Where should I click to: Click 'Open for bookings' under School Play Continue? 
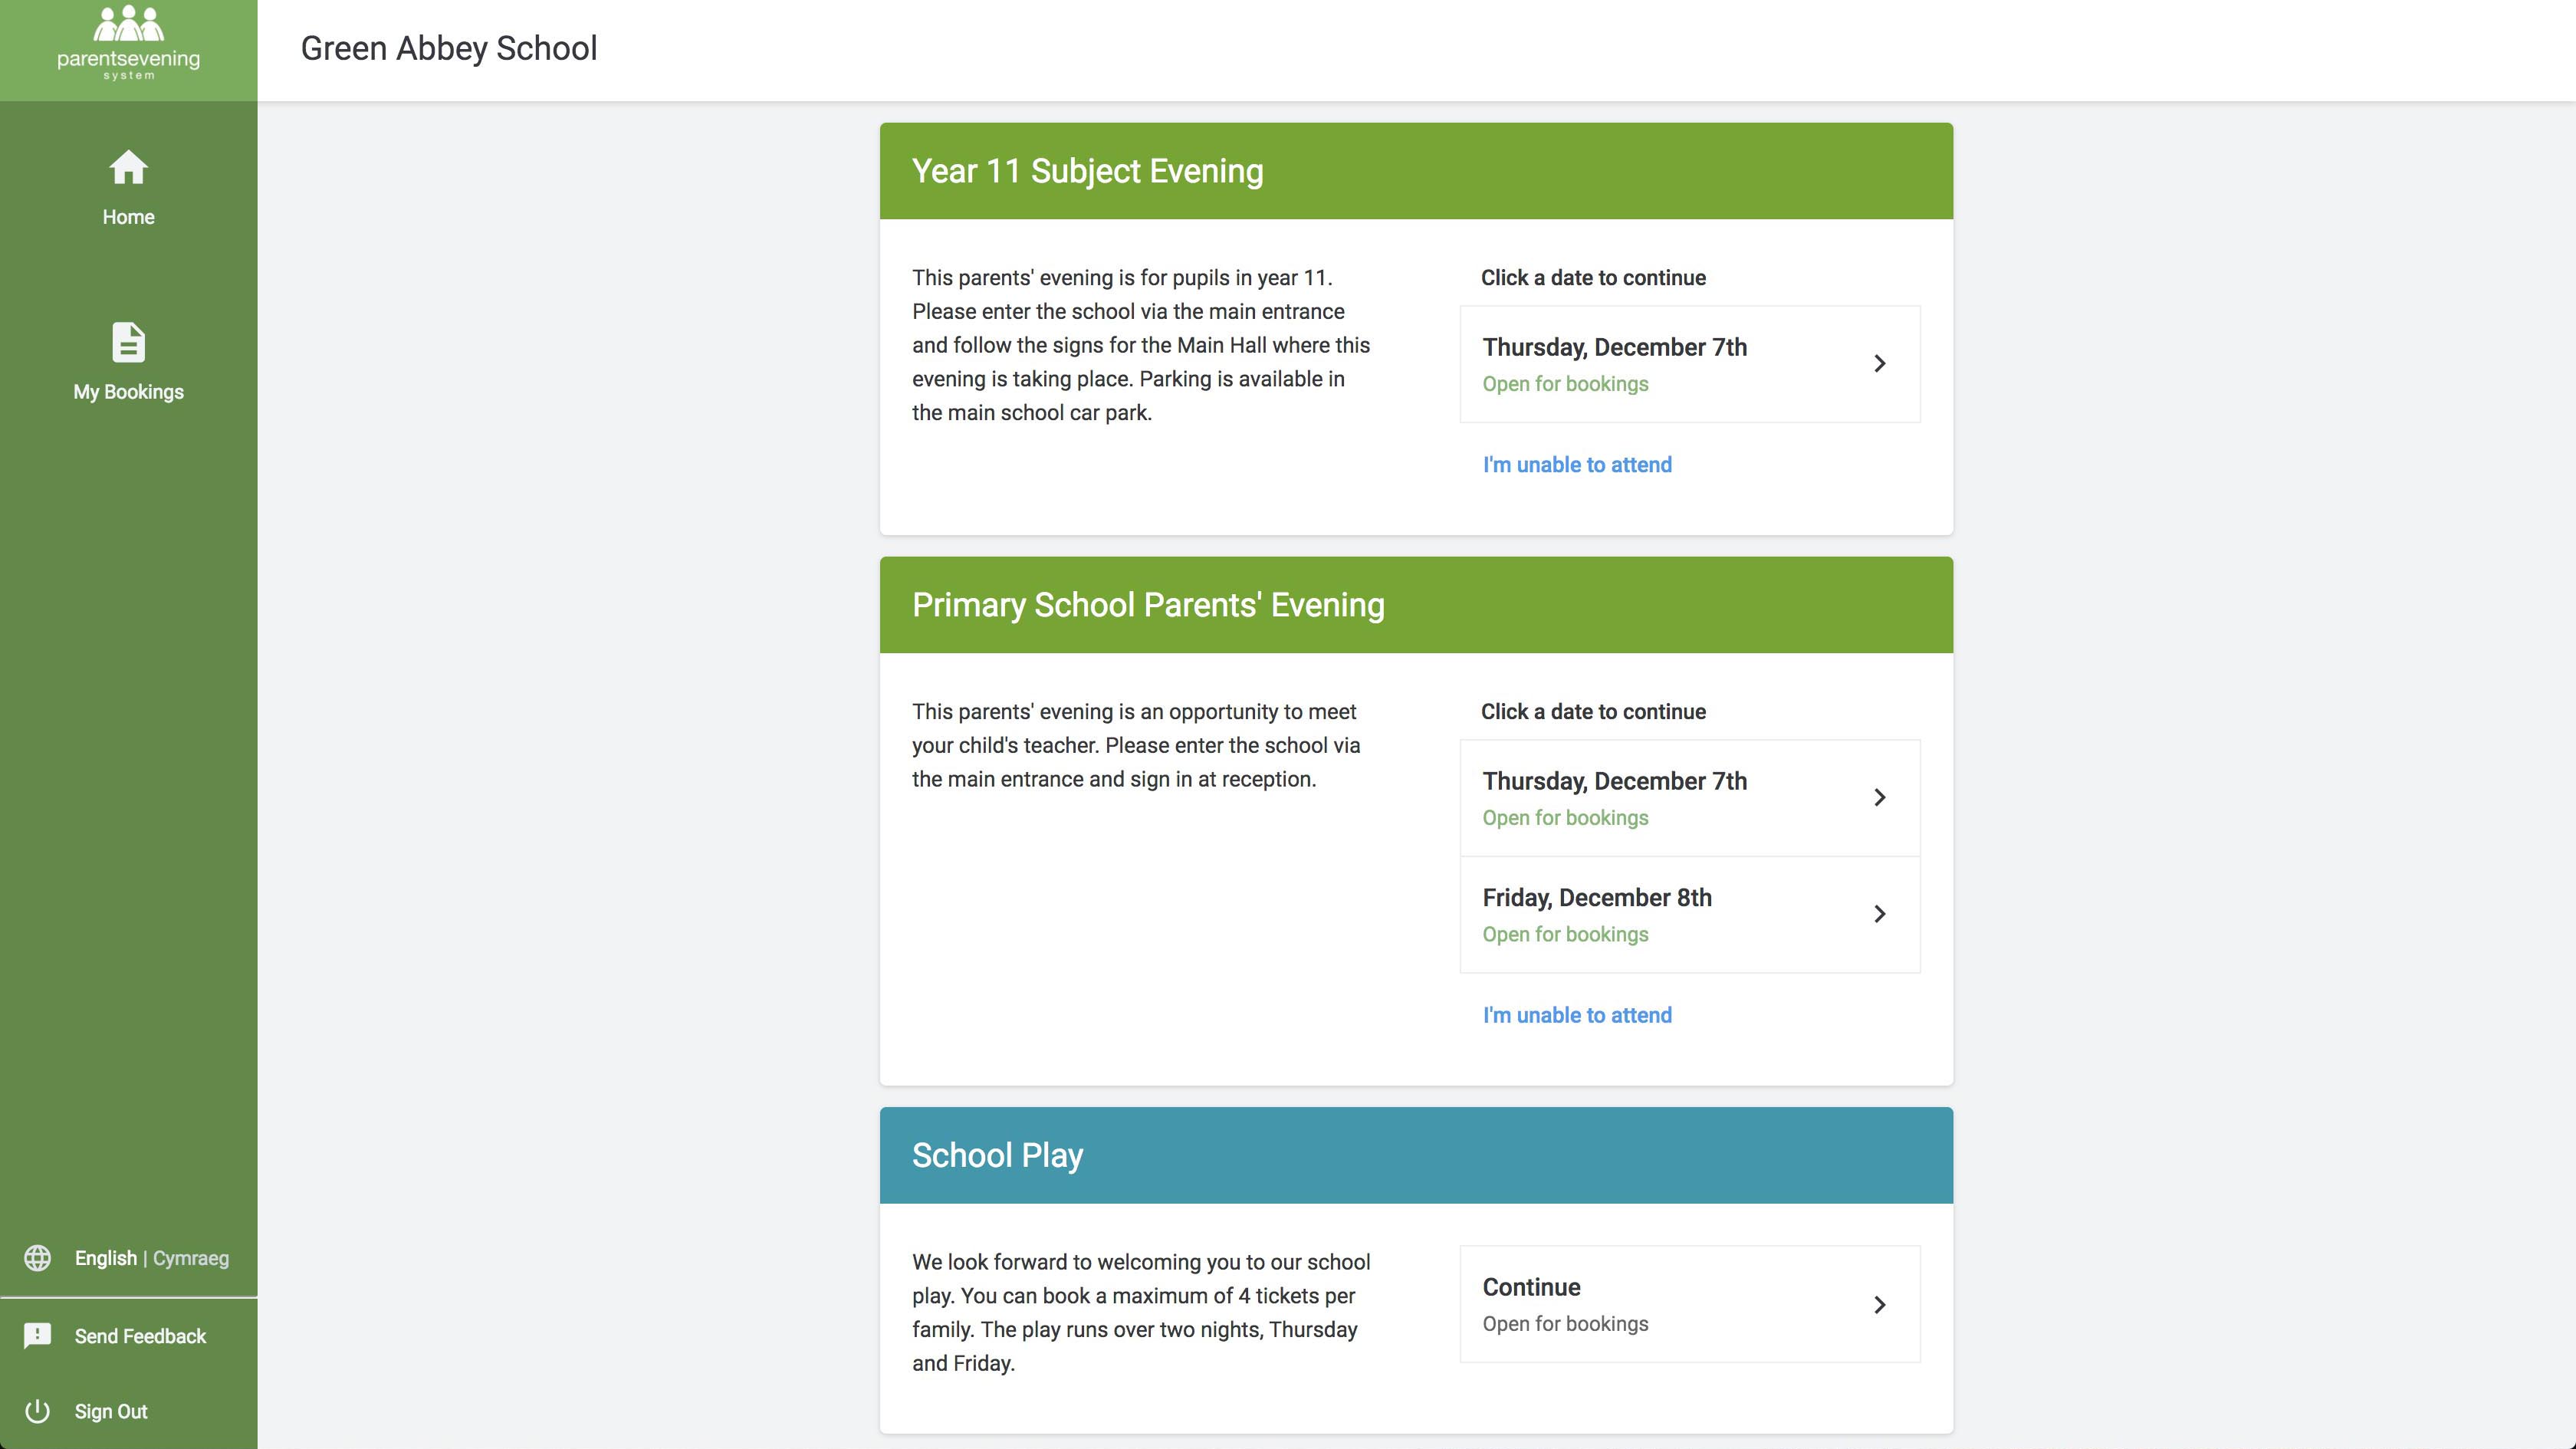(x=1565, y=1324)
